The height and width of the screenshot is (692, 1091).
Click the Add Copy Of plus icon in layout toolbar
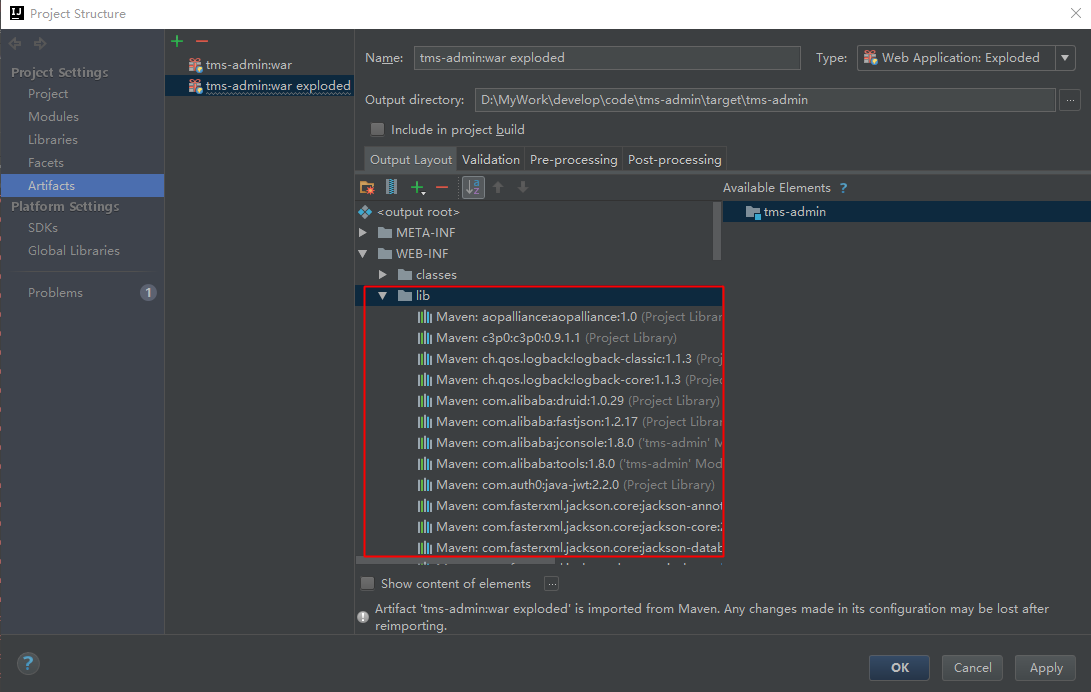(418, 187)
